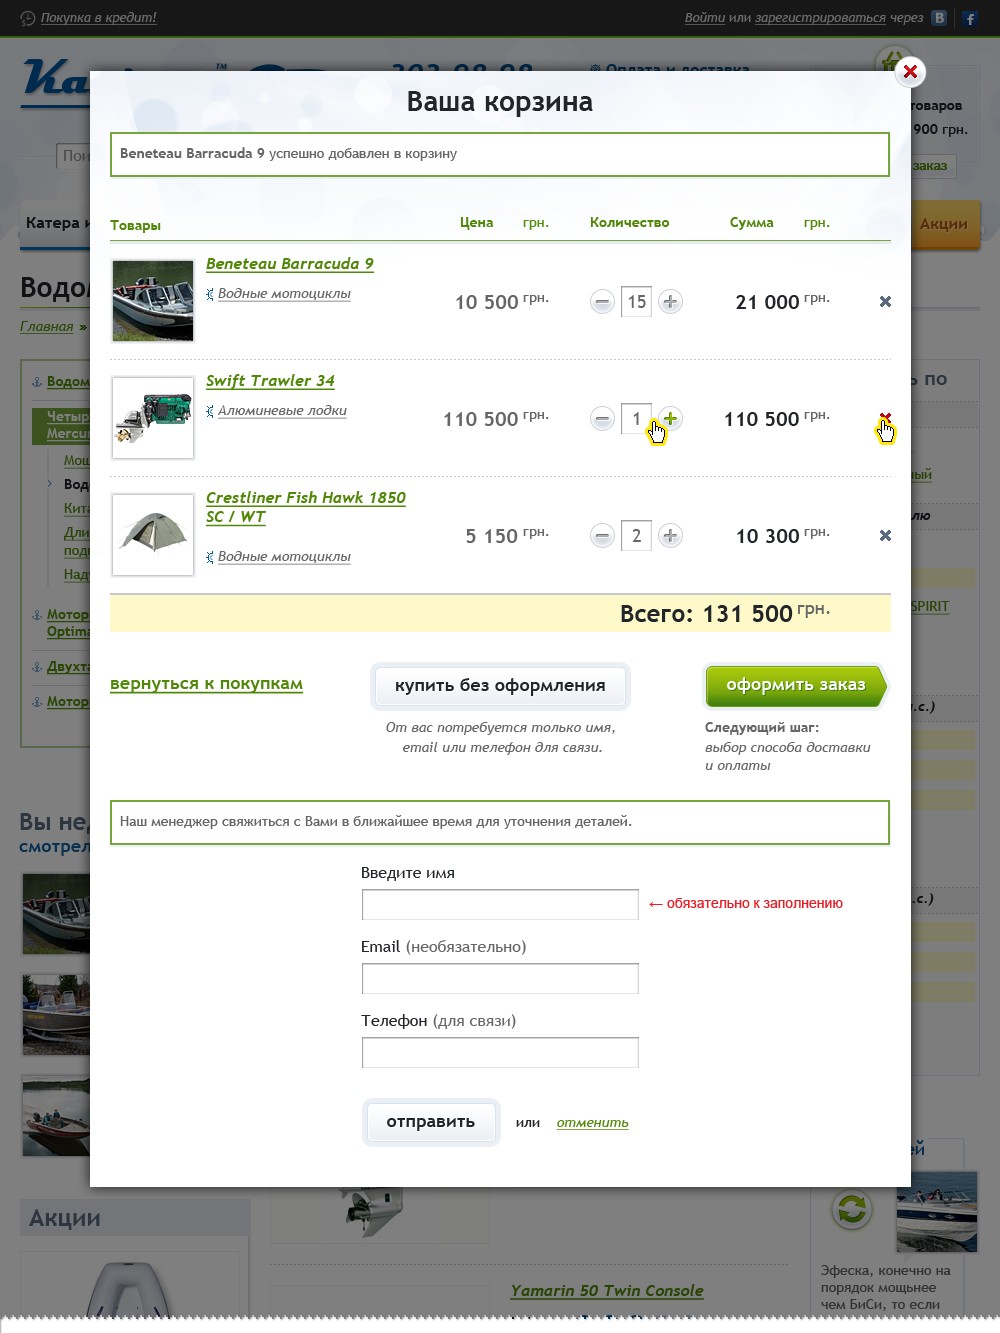The height and width of the screenshot is (1333, 1000).
Task: Decrease quantity of Beneteau Barracuda 9
Action: [602, 301]
